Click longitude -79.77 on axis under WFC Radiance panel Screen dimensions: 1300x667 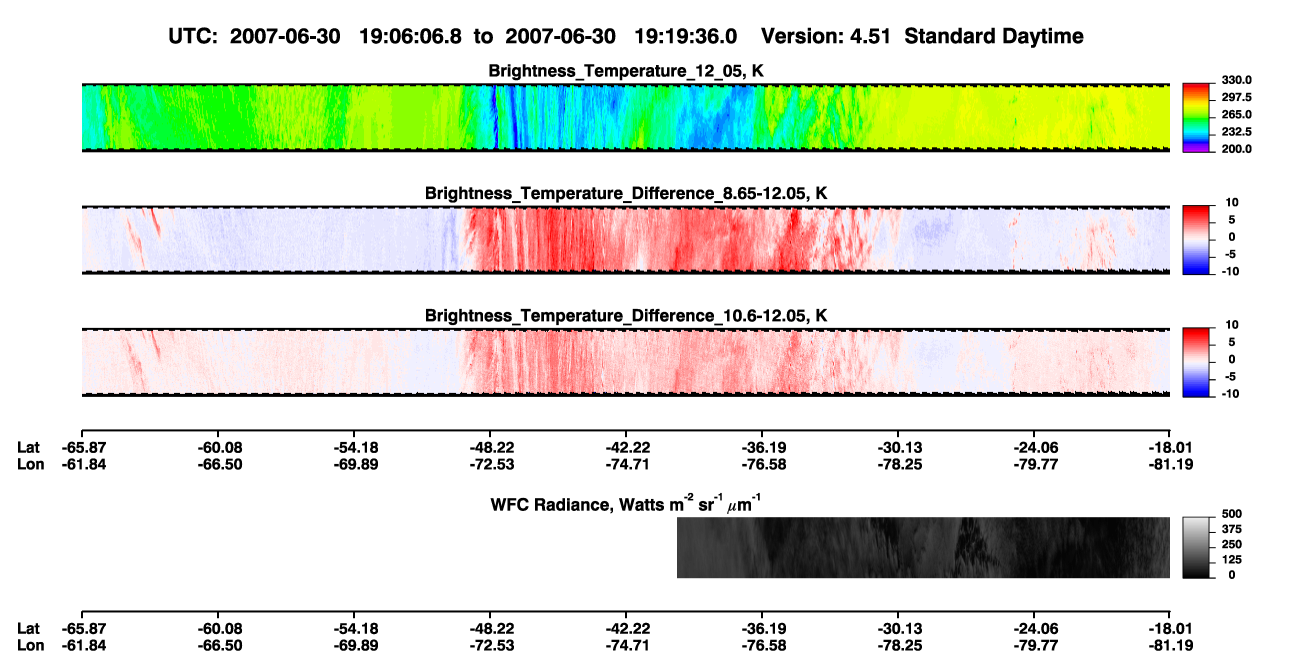[1036, 645]
